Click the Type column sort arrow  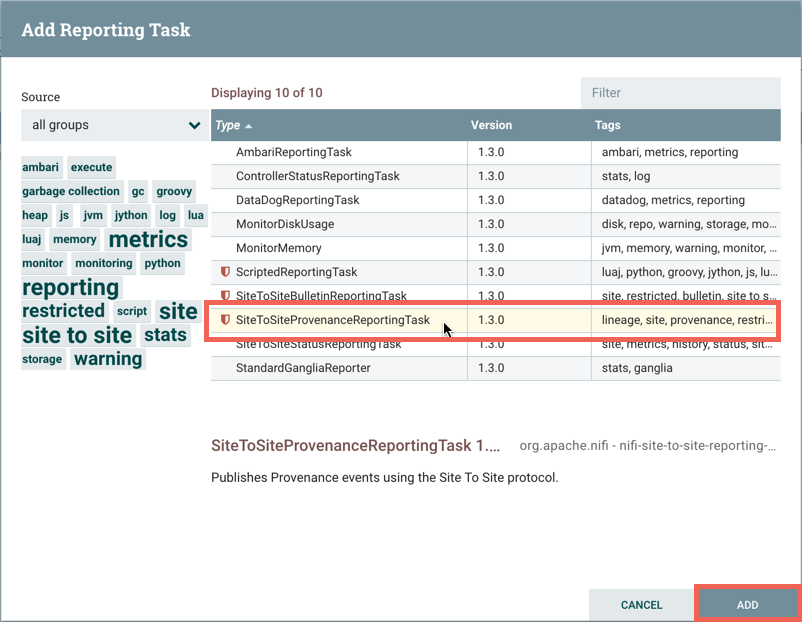point(249,126)
